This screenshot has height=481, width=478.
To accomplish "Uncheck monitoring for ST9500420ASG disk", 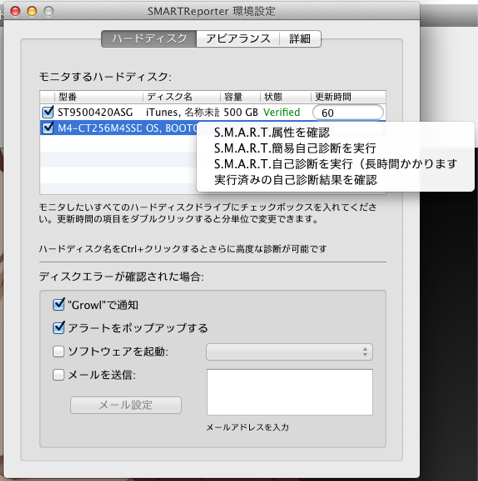I will tap(48, 112).
